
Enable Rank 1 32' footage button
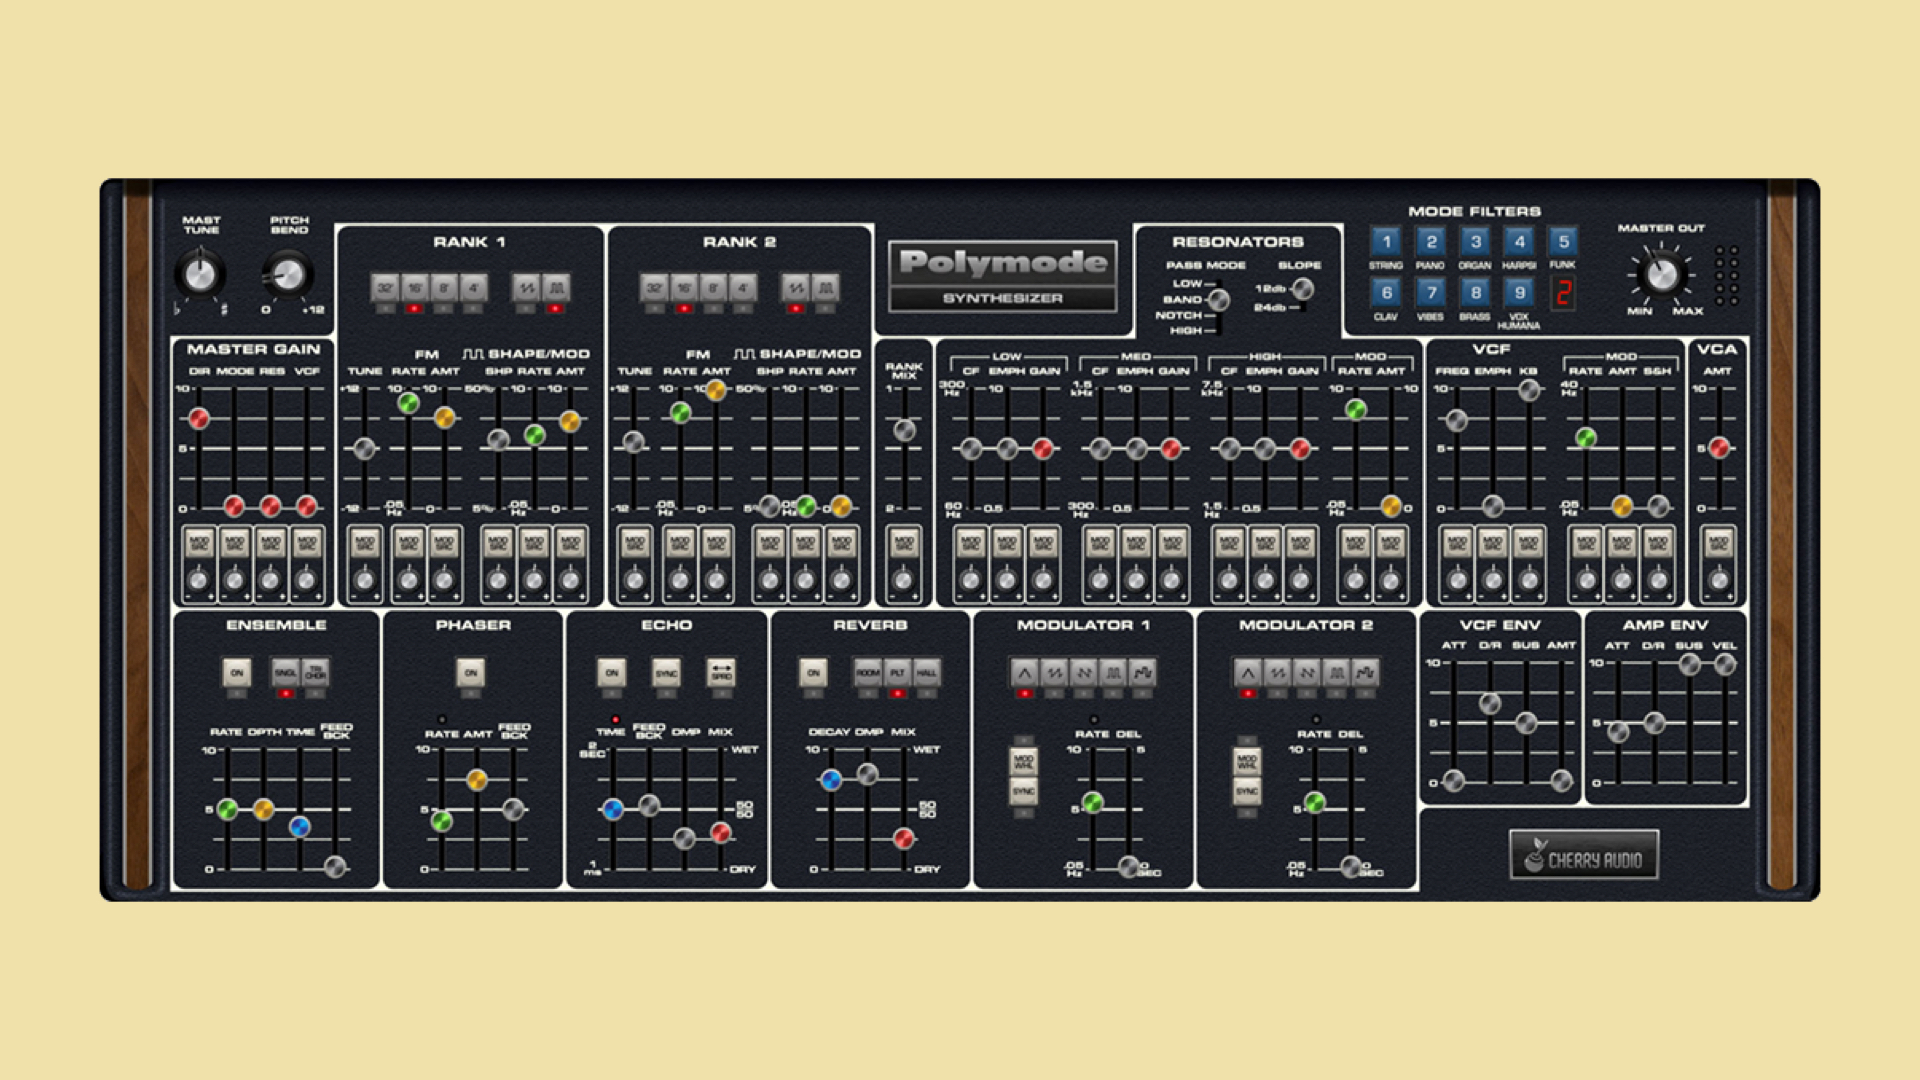click(385, 288)
